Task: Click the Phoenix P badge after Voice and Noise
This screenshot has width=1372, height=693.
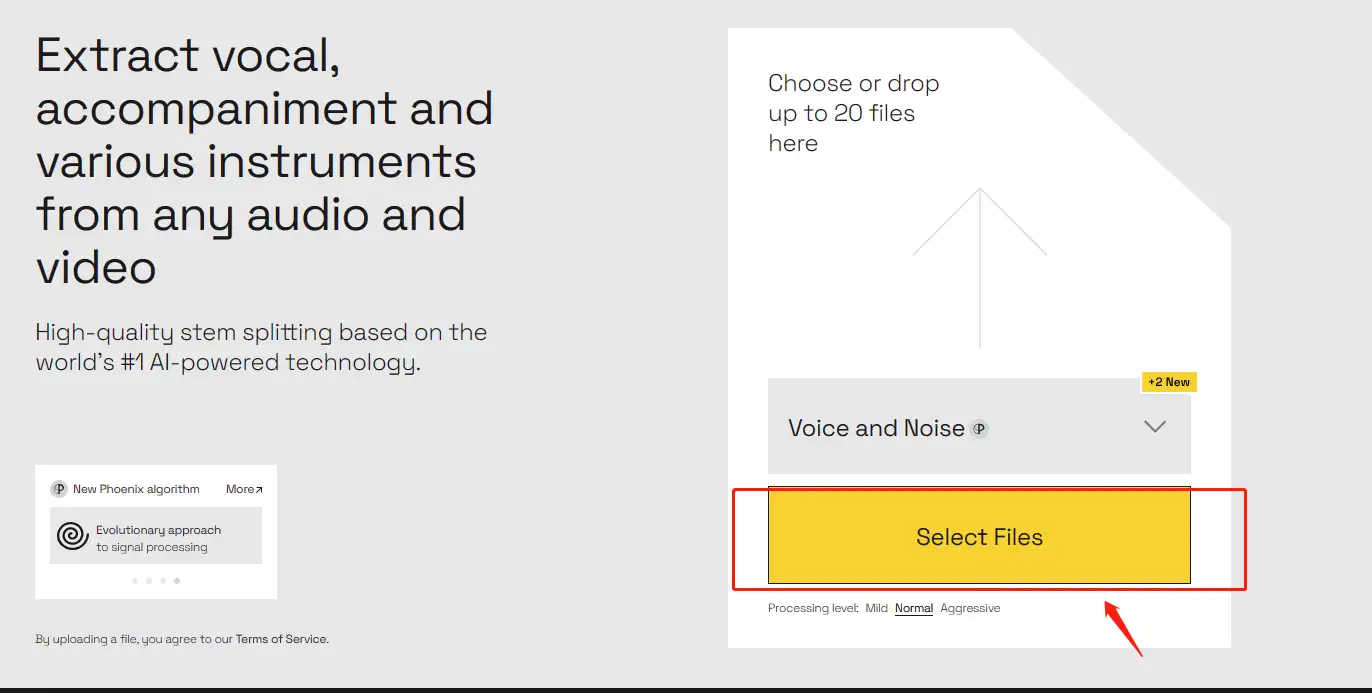Action: 980,429
